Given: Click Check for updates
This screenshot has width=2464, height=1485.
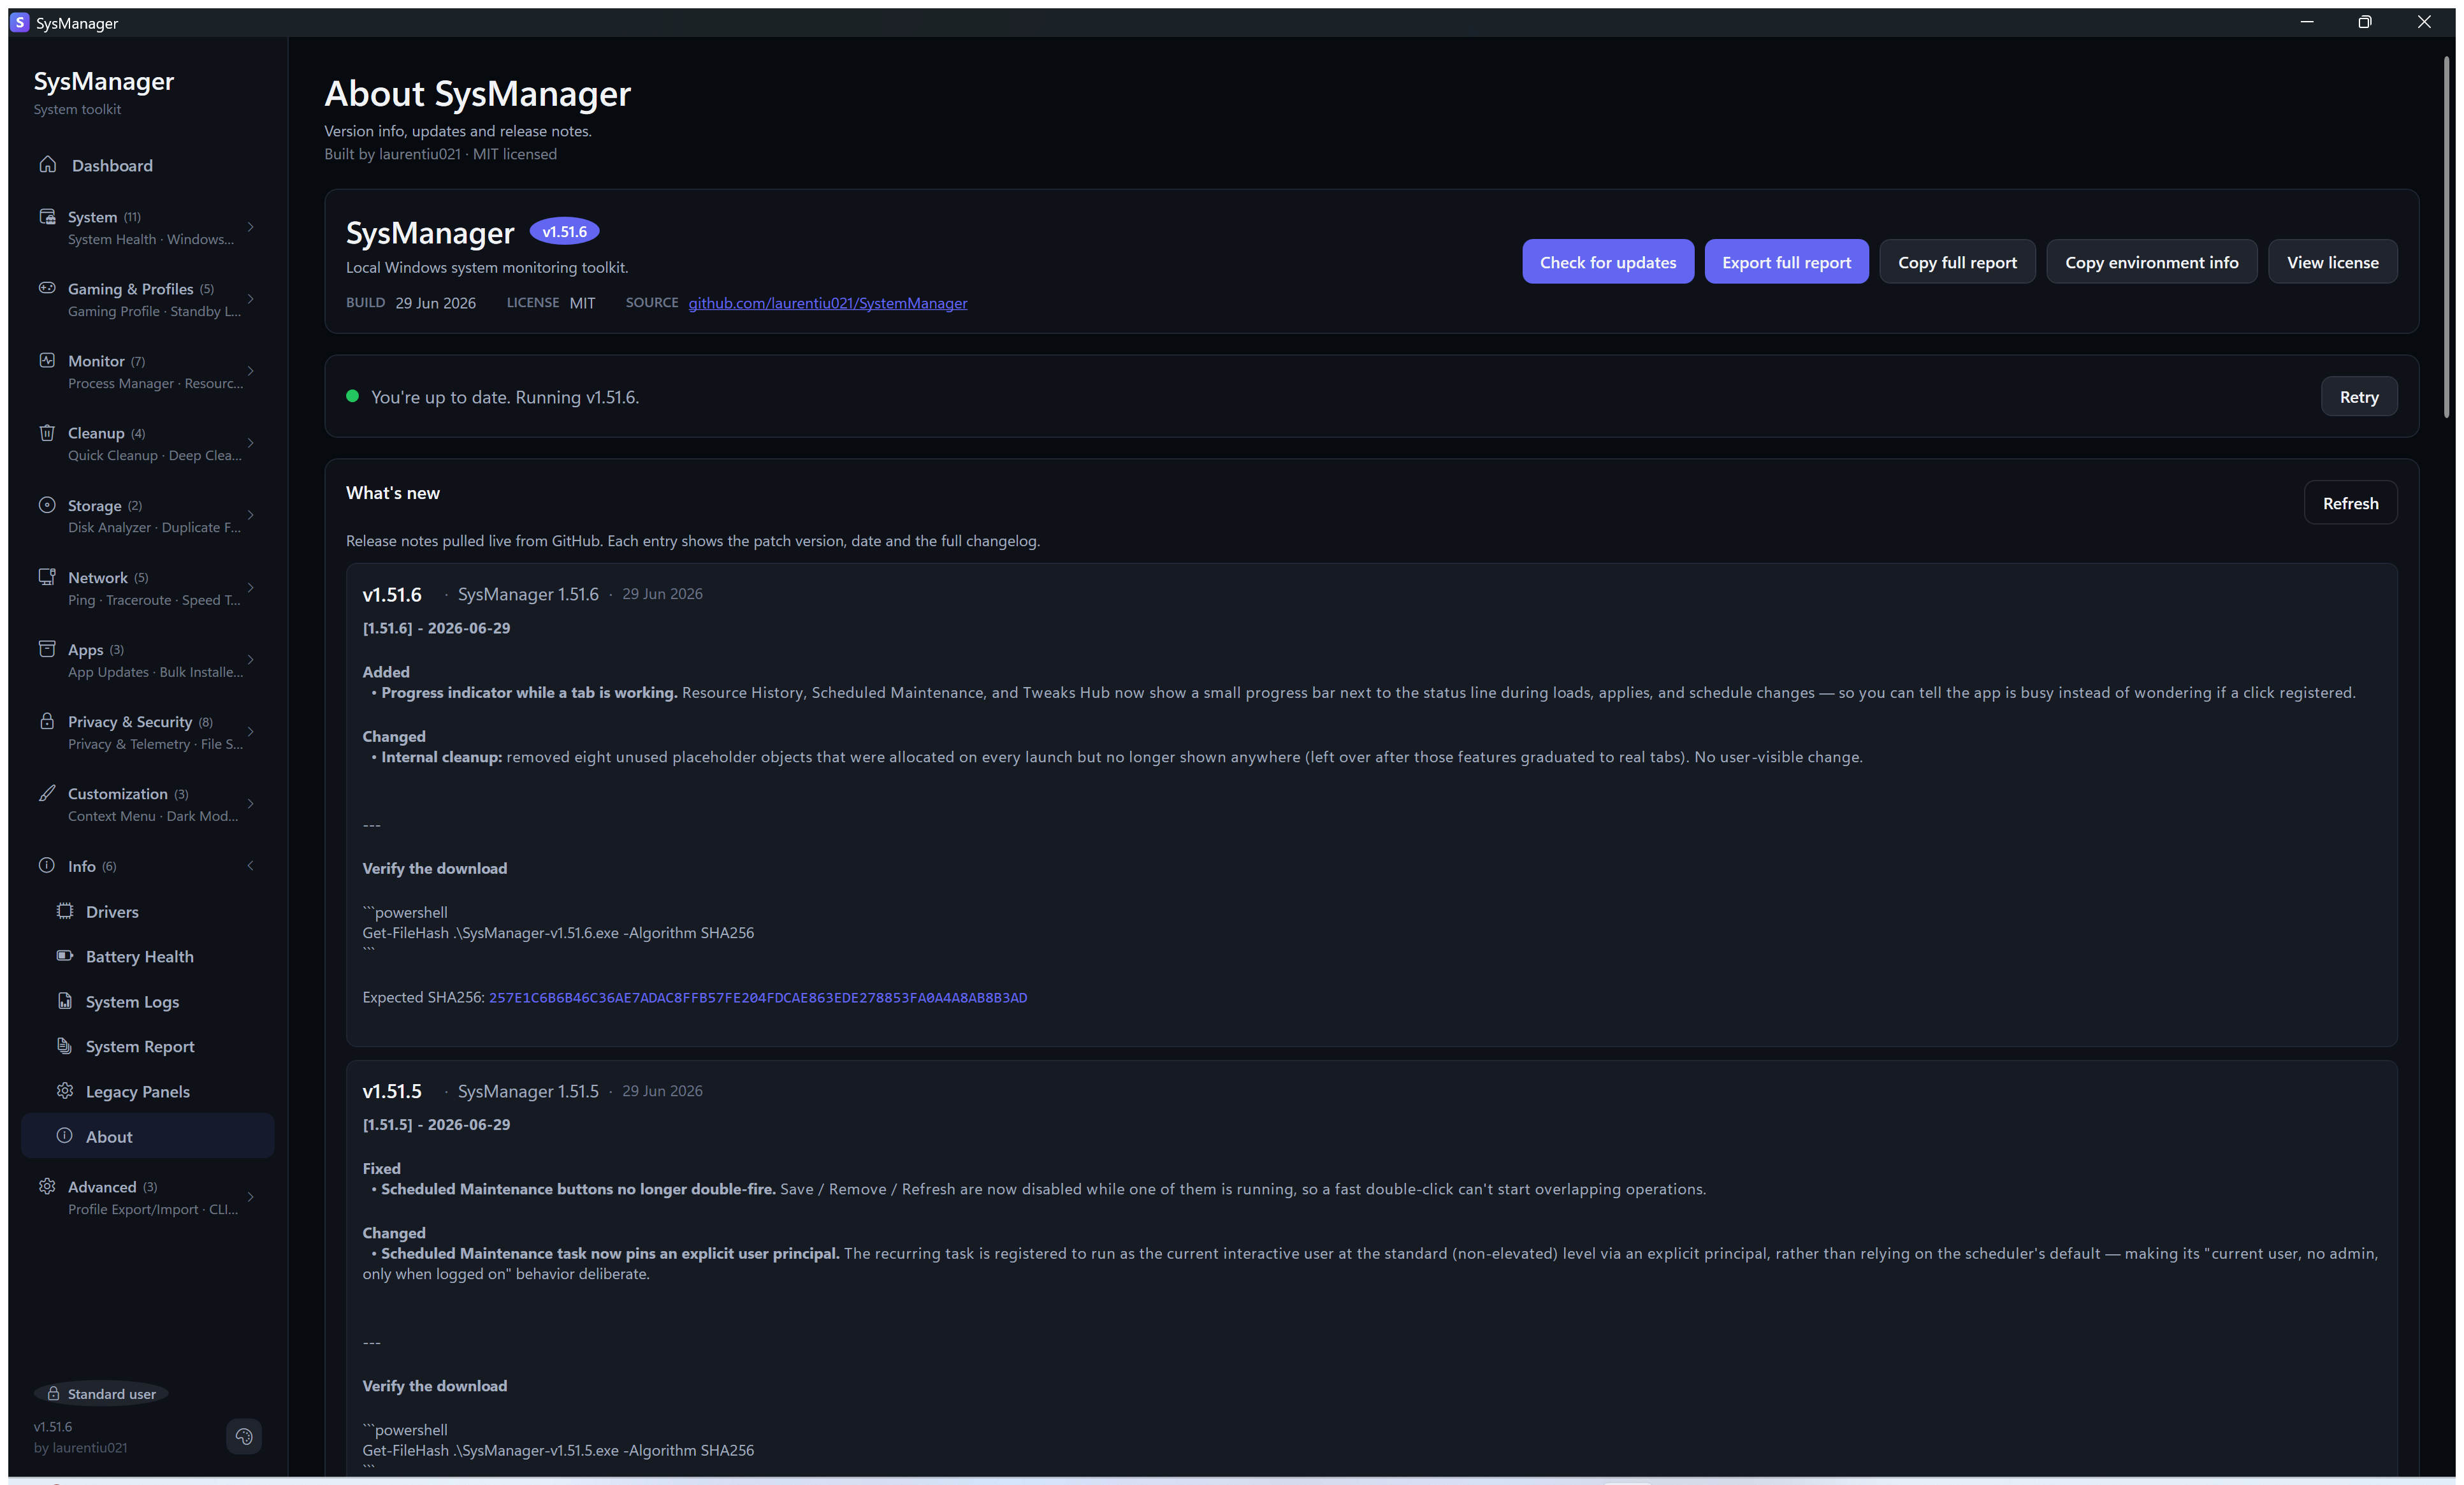Looking at the screenshot, I should click(x=1607, y=262).
